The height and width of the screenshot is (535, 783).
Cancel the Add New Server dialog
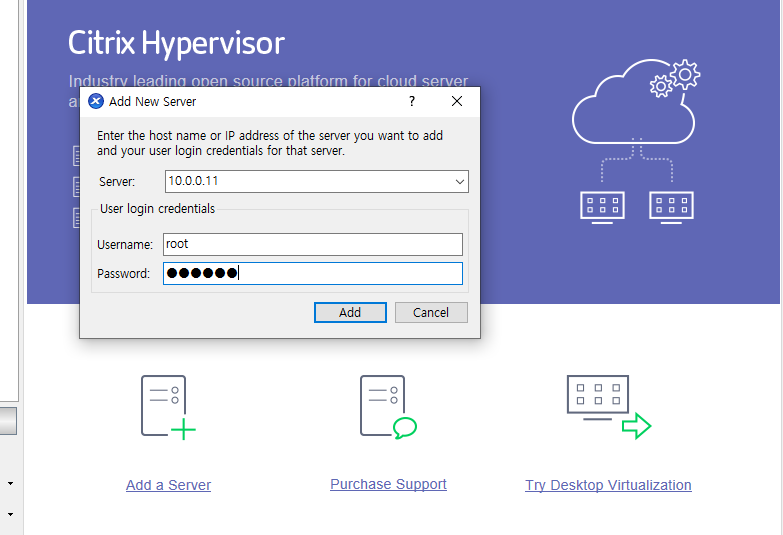coord(431,312)
